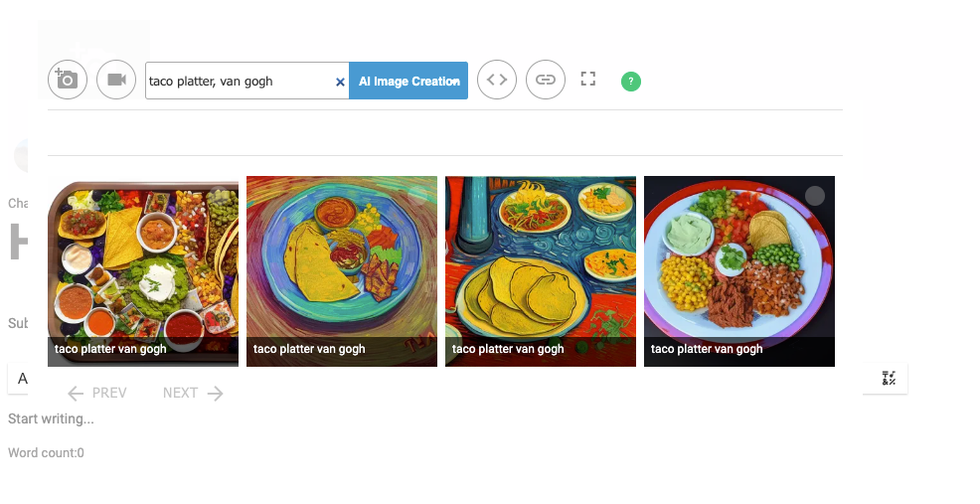Click the AI Image Creation button

[x=408, y=81]
